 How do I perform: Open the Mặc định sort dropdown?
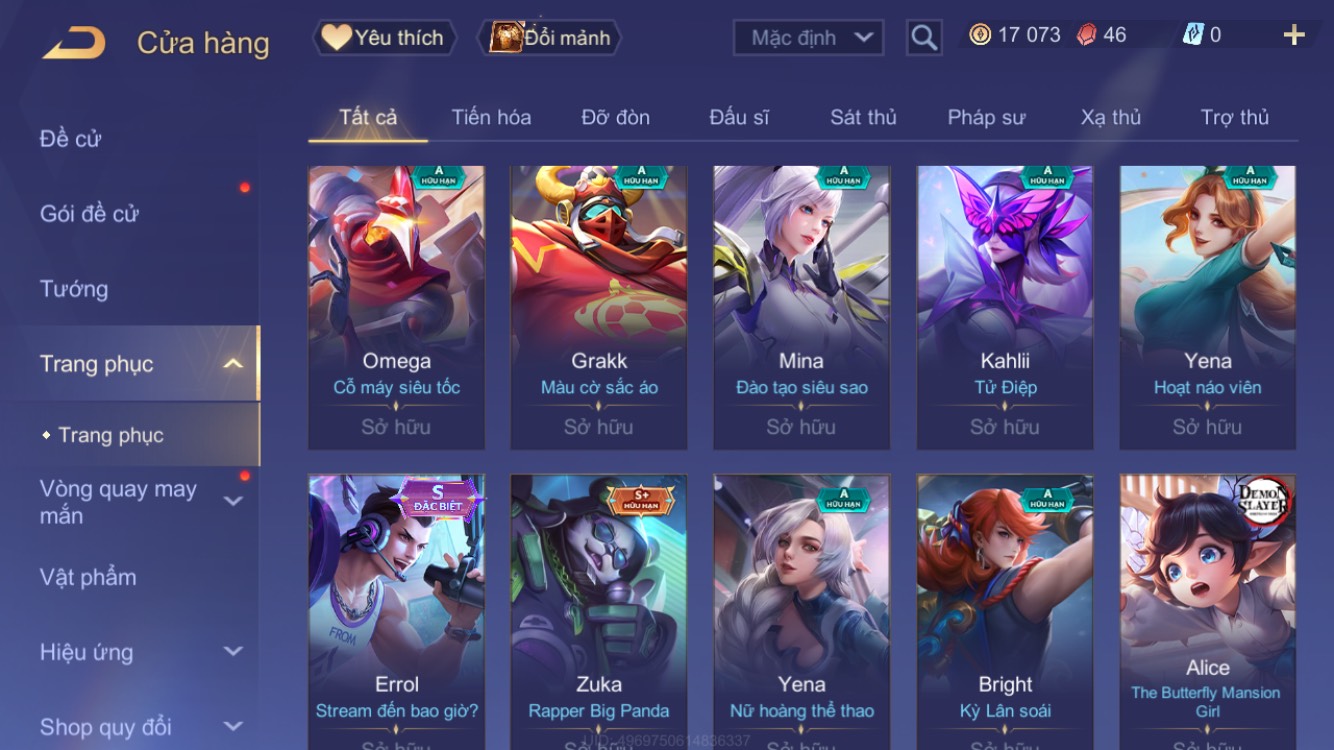click(x=809, y=38)
